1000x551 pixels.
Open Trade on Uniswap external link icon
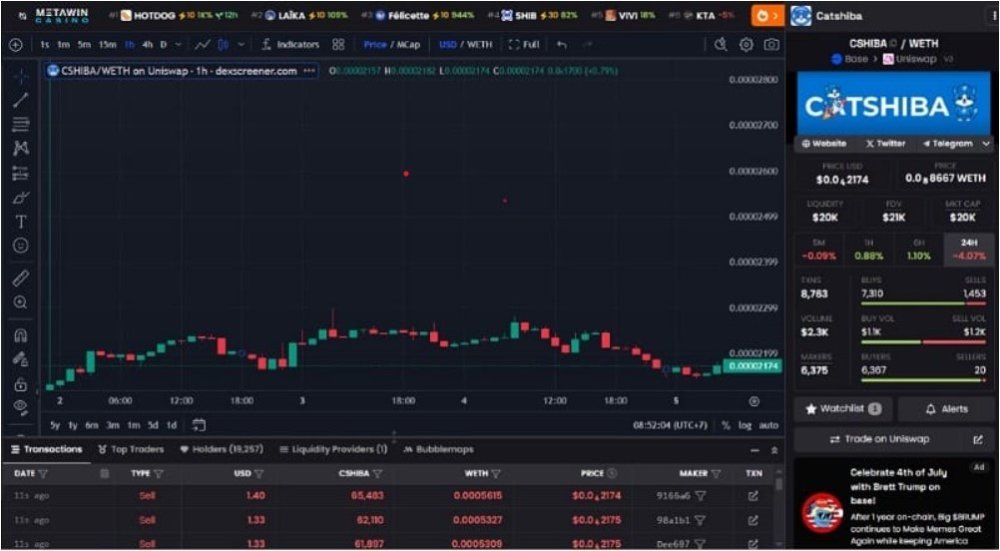coord(978,439)
